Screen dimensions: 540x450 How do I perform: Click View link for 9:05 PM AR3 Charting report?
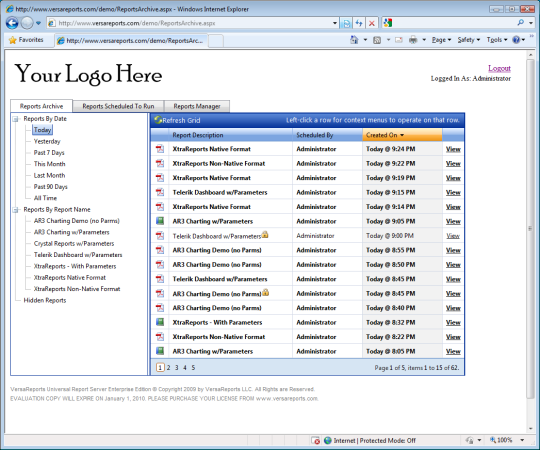[453, 221]
